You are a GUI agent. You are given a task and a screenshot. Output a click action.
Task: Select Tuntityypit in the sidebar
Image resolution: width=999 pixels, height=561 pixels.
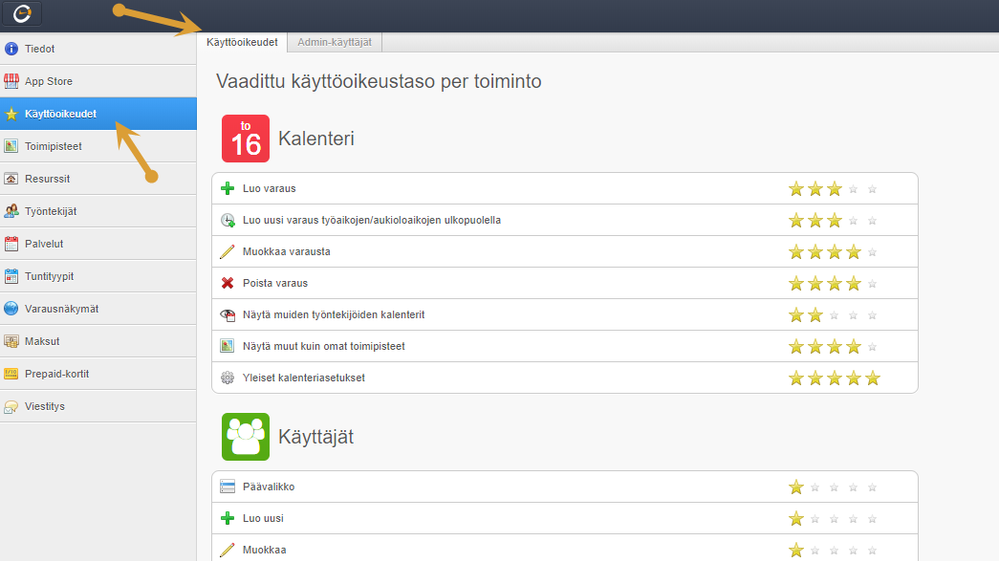(49, 276)
